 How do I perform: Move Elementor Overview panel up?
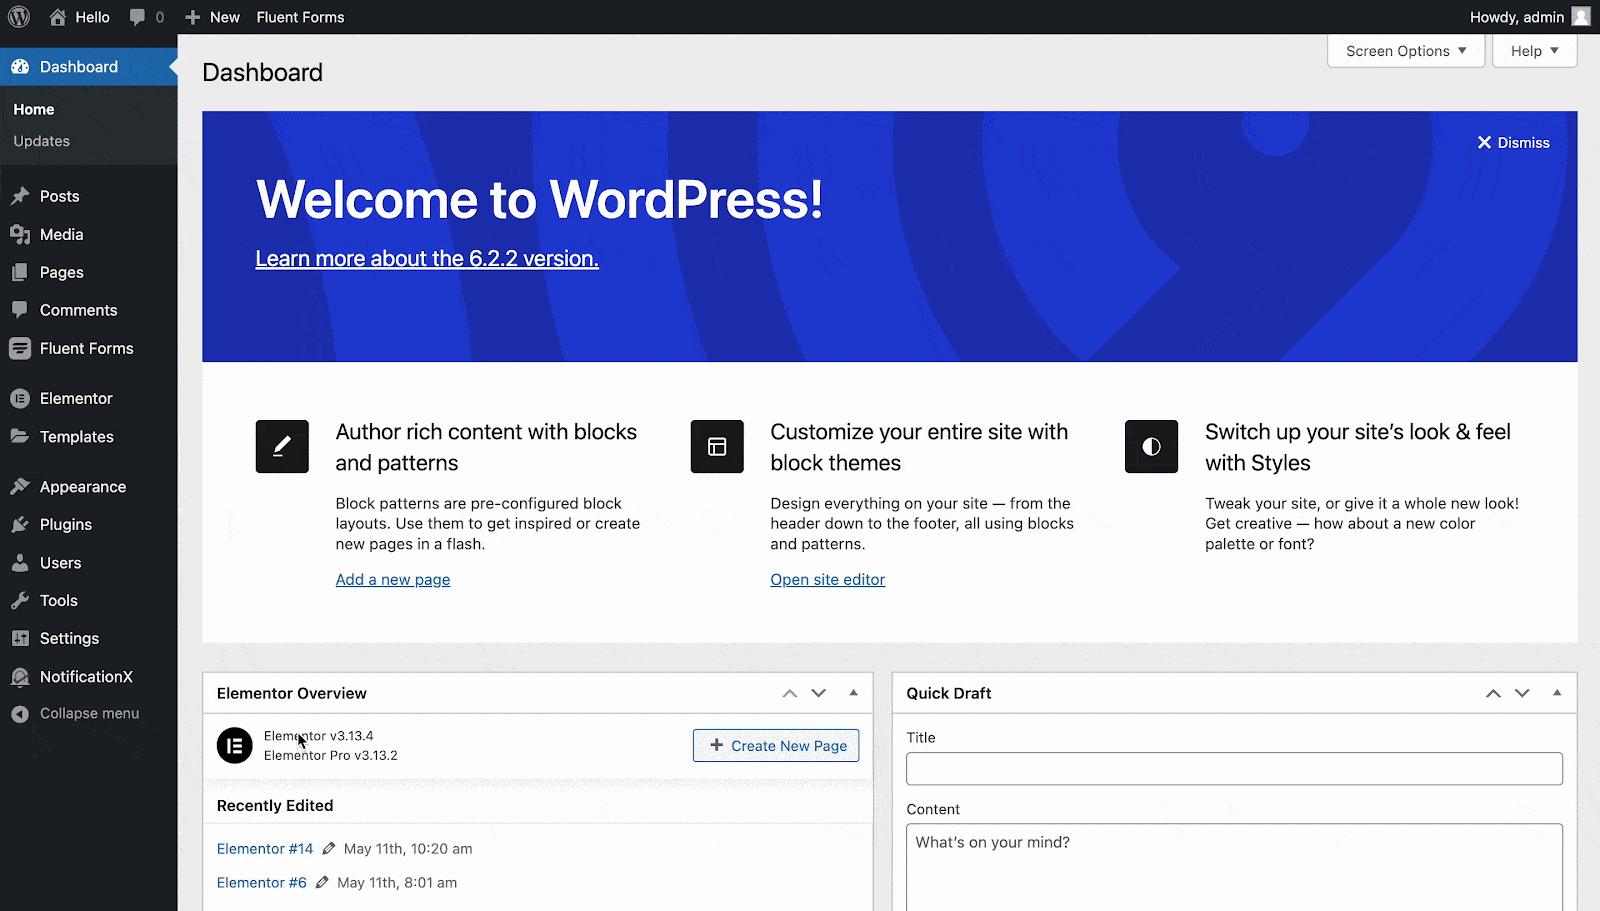790,693
